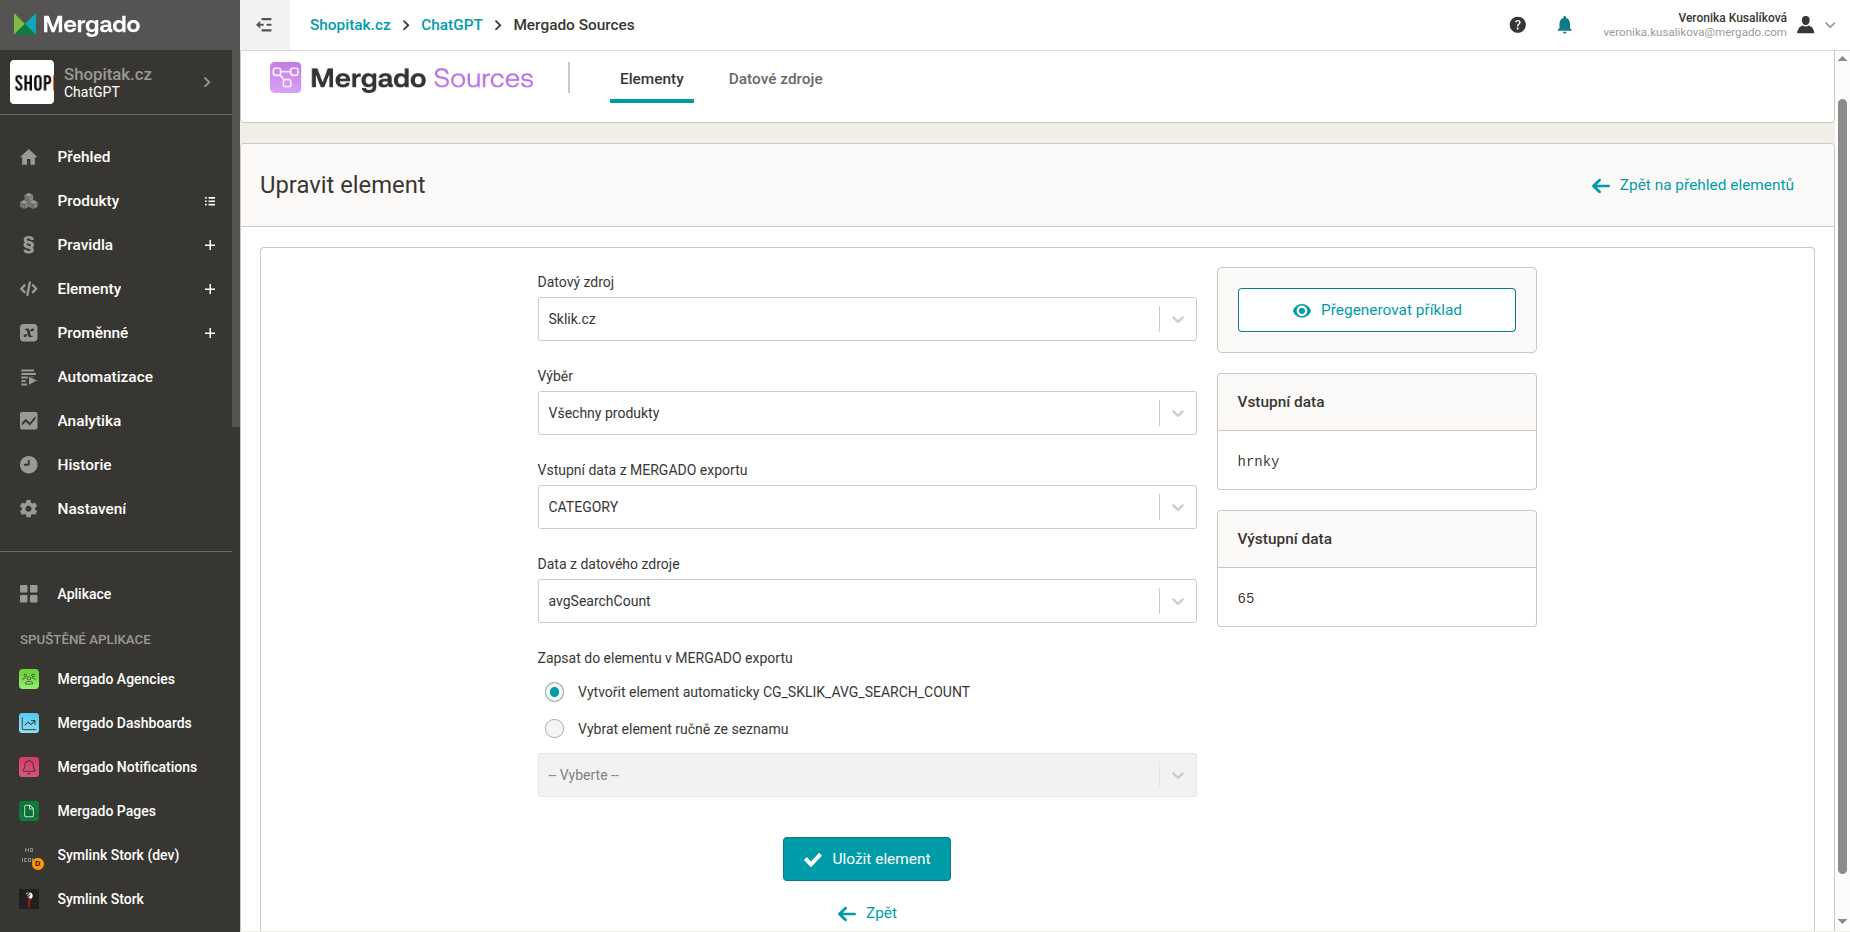1850x932 pixels.
Task: Launch Mergado Notifications app icon
Action: [29, 767]
